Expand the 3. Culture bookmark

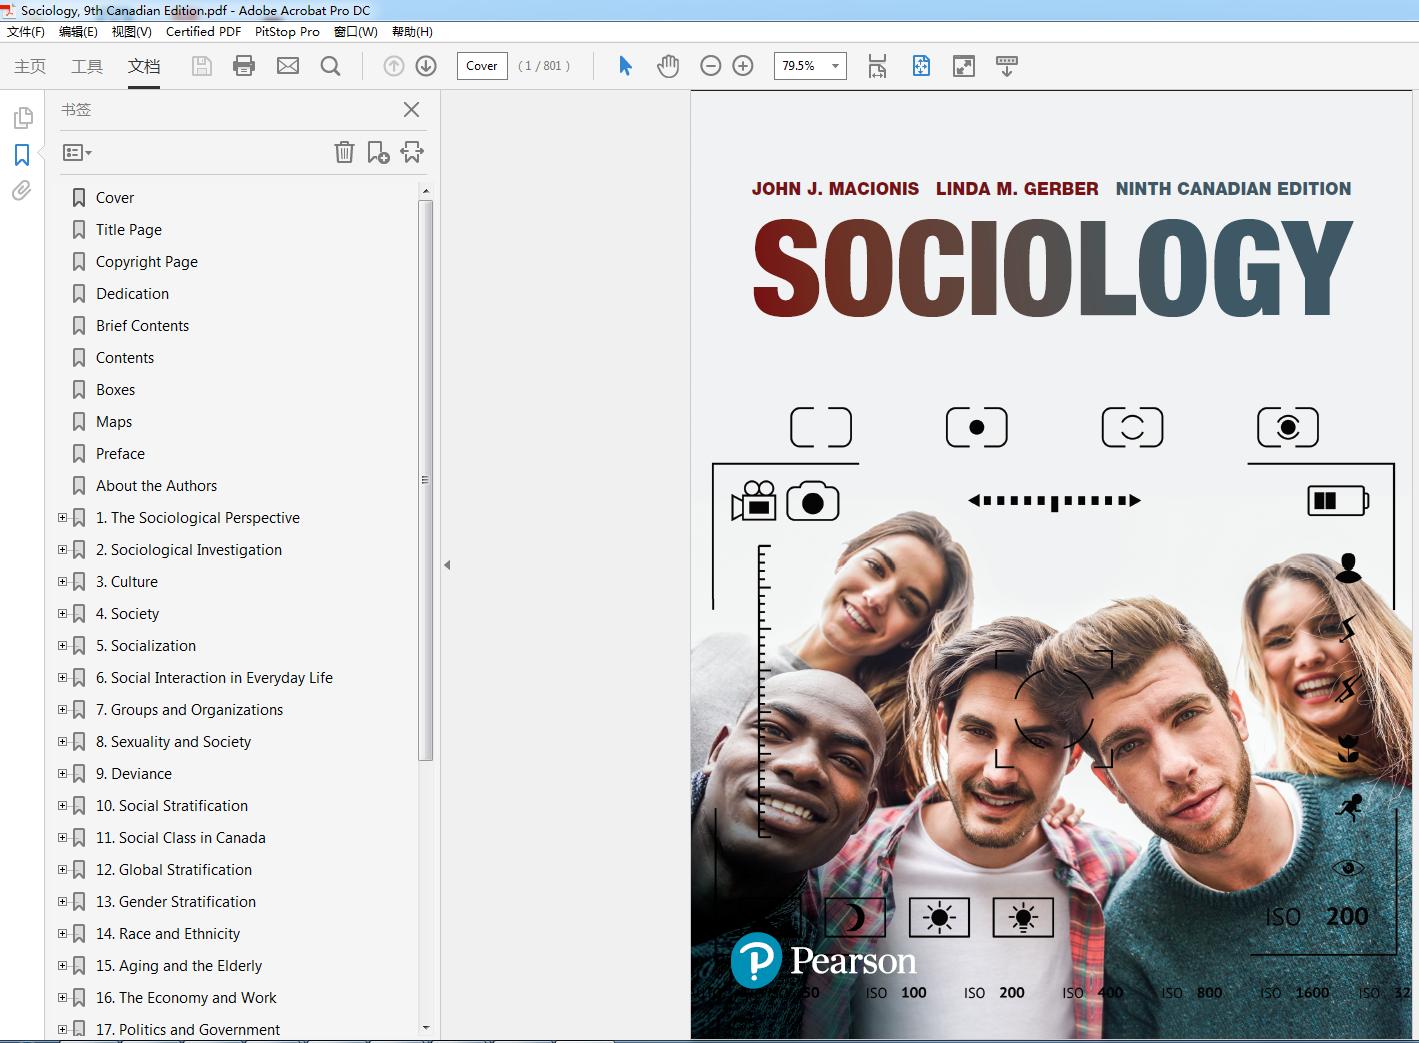coord(63,581)
